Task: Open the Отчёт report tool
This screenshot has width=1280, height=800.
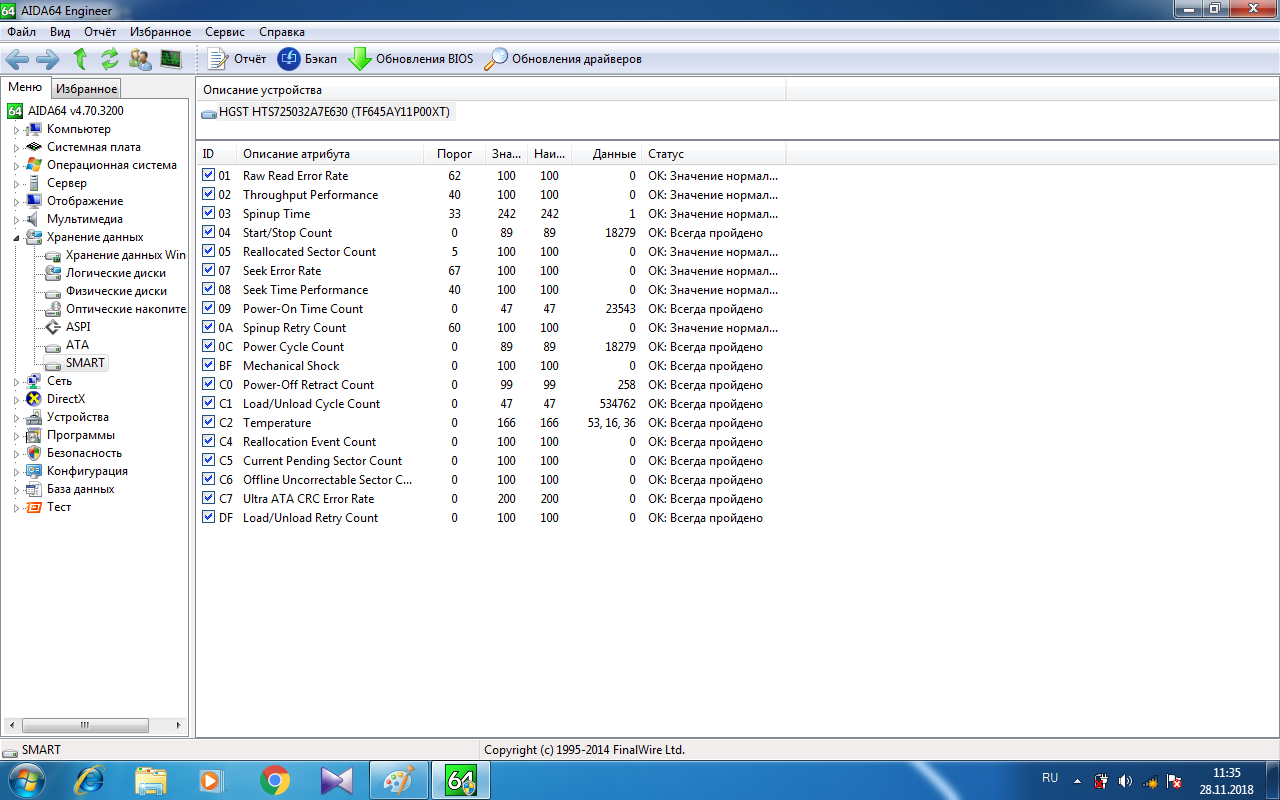Action: (237, 59)
